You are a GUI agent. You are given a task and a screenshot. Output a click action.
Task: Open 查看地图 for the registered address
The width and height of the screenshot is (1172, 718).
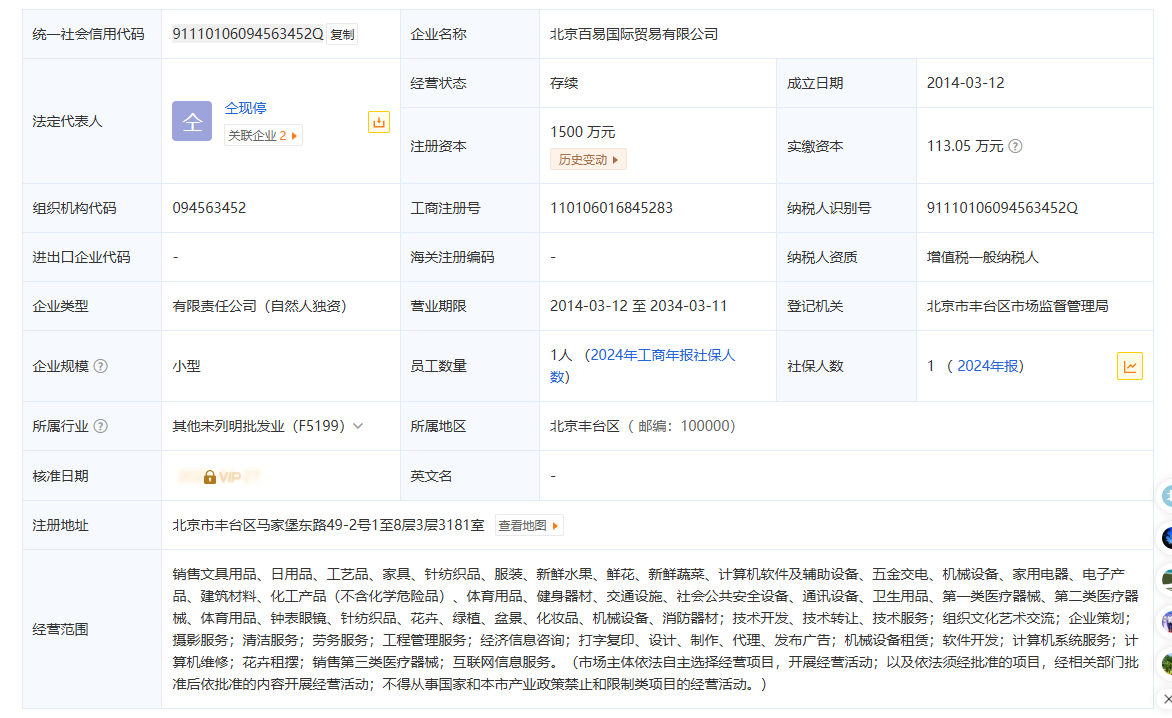[529, 525]
